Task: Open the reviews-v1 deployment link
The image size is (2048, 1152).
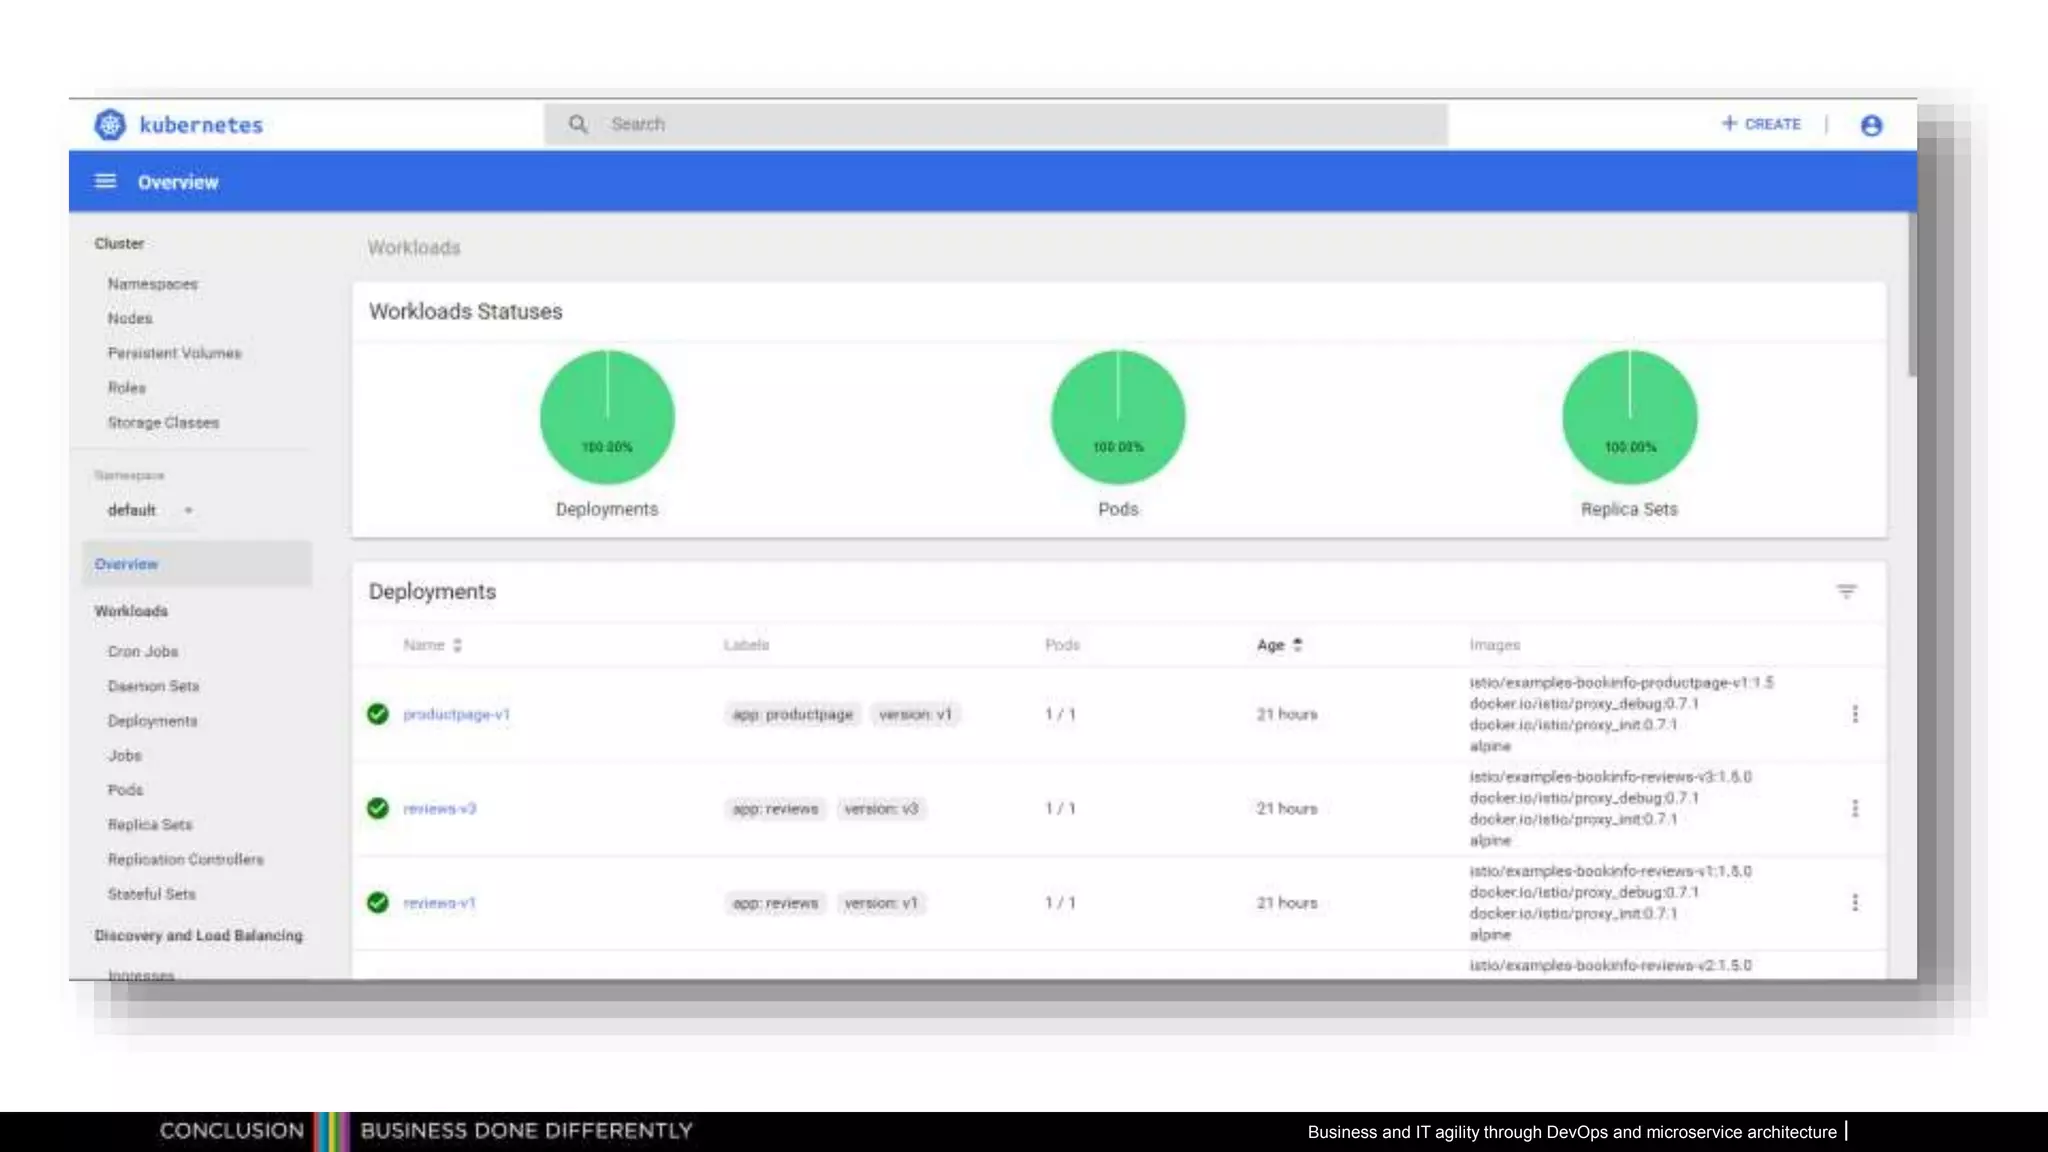Action: coord(439,902)
